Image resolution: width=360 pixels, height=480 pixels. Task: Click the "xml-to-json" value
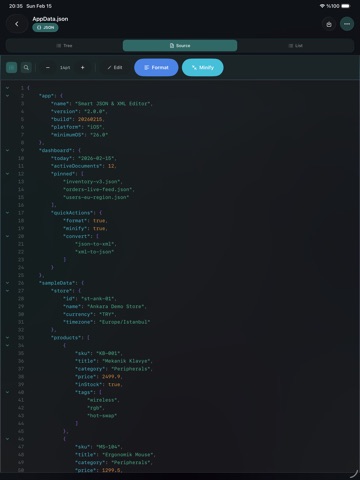pyautogui.click(x=95, y=252)
